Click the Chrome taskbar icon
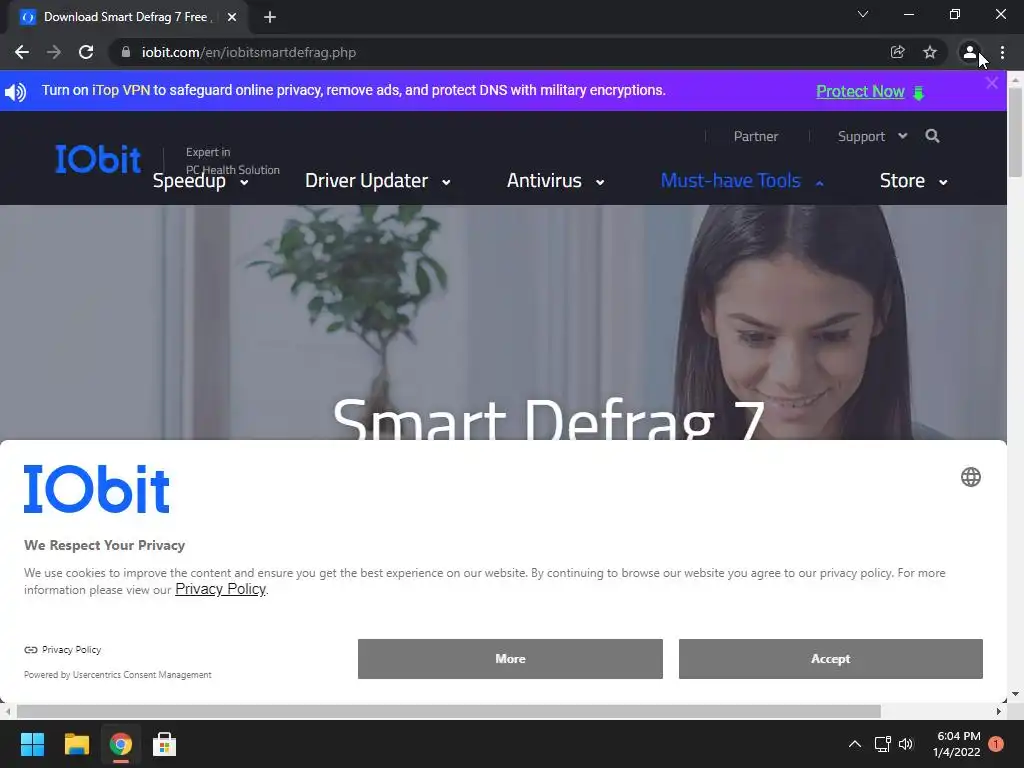 tap(120, 744)
